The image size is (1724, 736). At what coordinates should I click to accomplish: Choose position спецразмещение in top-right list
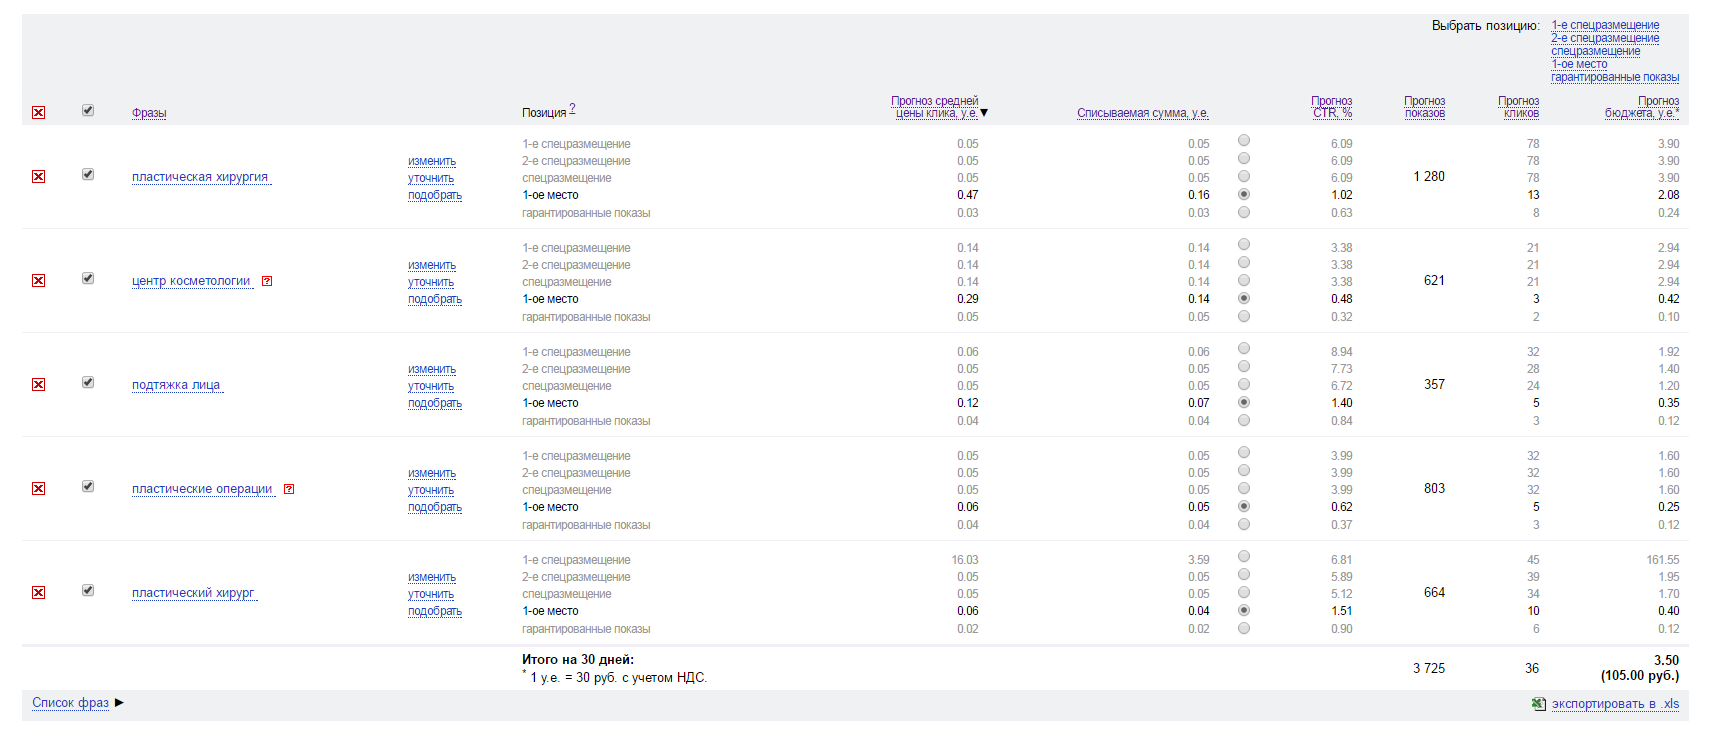pos(1596,51)
